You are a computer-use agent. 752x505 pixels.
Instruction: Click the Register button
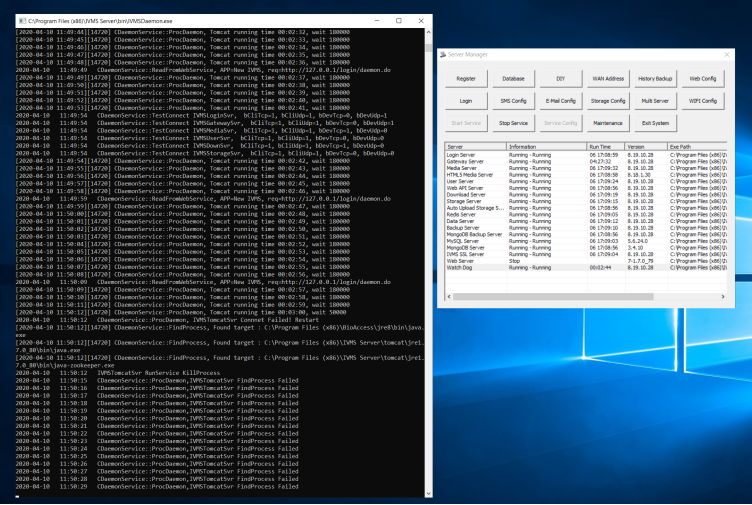click(x=466, y=79)
